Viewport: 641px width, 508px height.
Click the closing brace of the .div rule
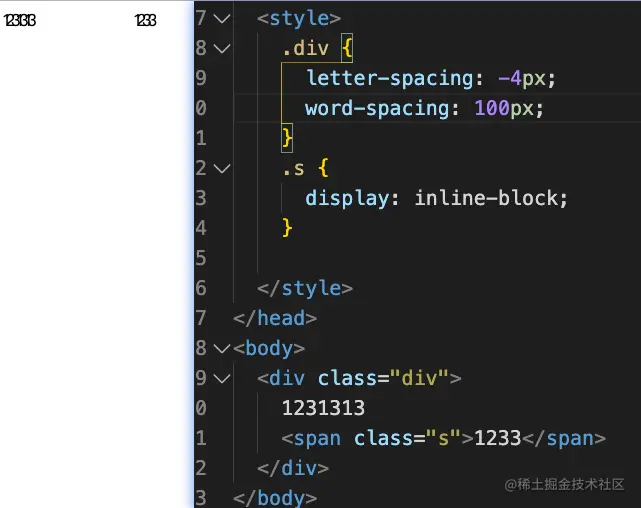(x=287, y=138)
